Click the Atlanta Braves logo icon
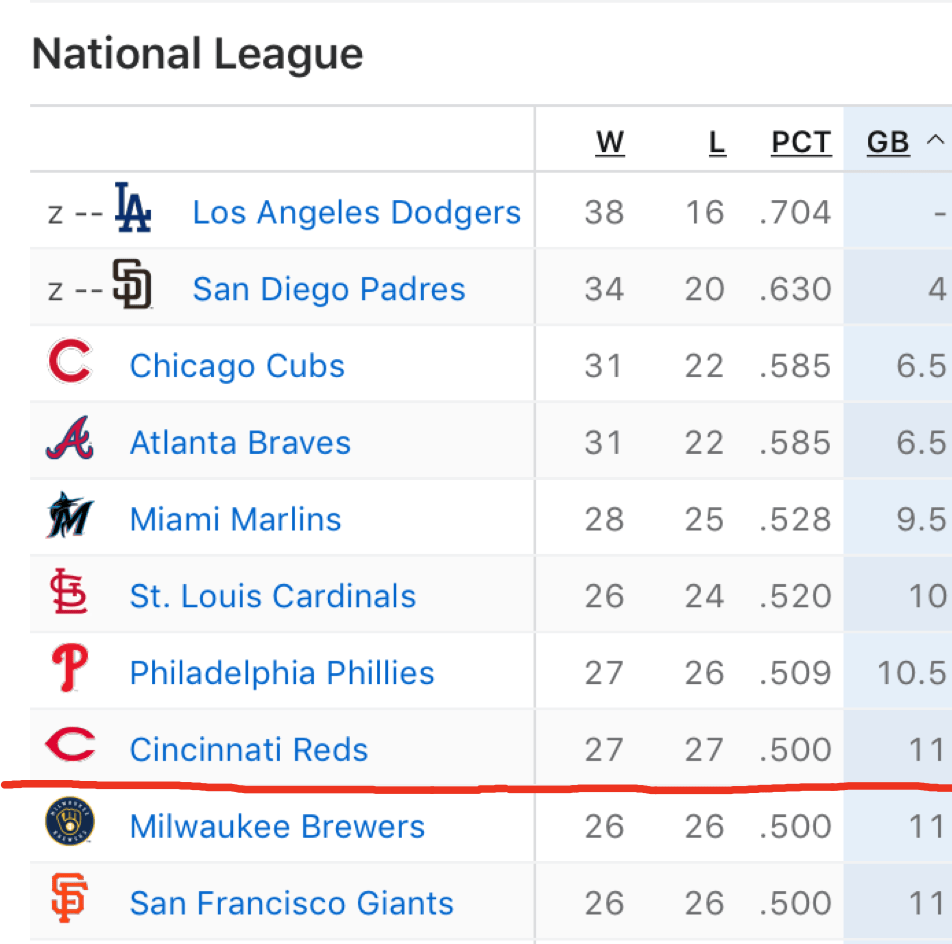 click(70, 440)
